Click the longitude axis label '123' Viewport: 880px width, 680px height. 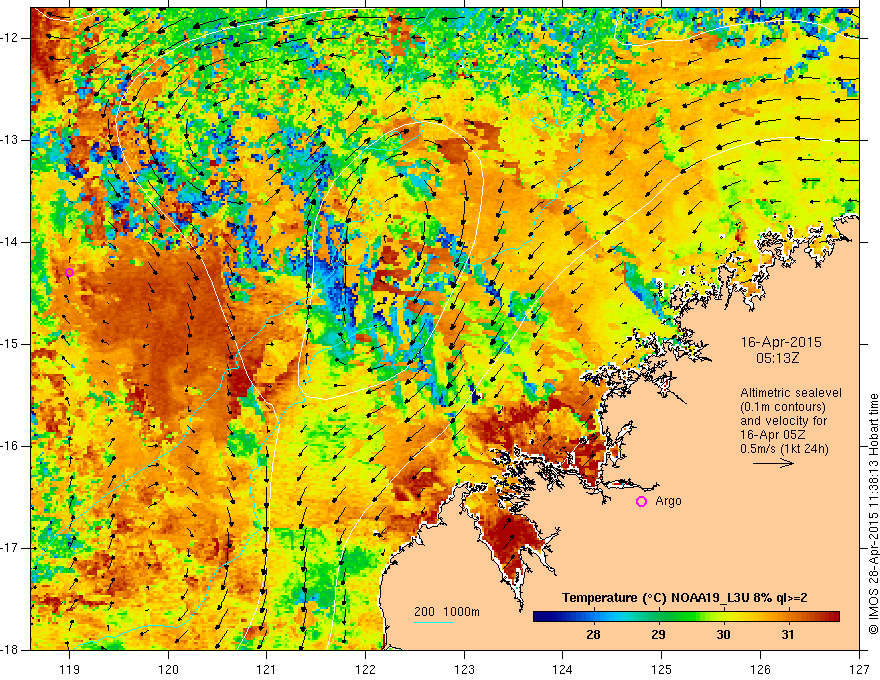click(x=464, y=669)
